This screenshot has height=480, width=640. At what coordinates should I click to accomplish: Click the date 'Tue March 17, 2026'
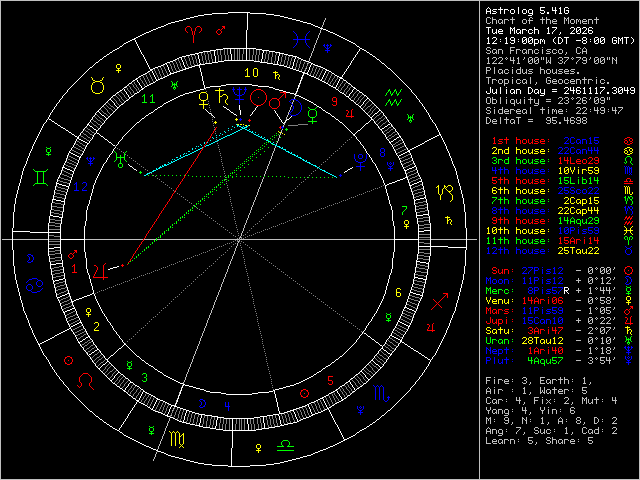[539, 31]
